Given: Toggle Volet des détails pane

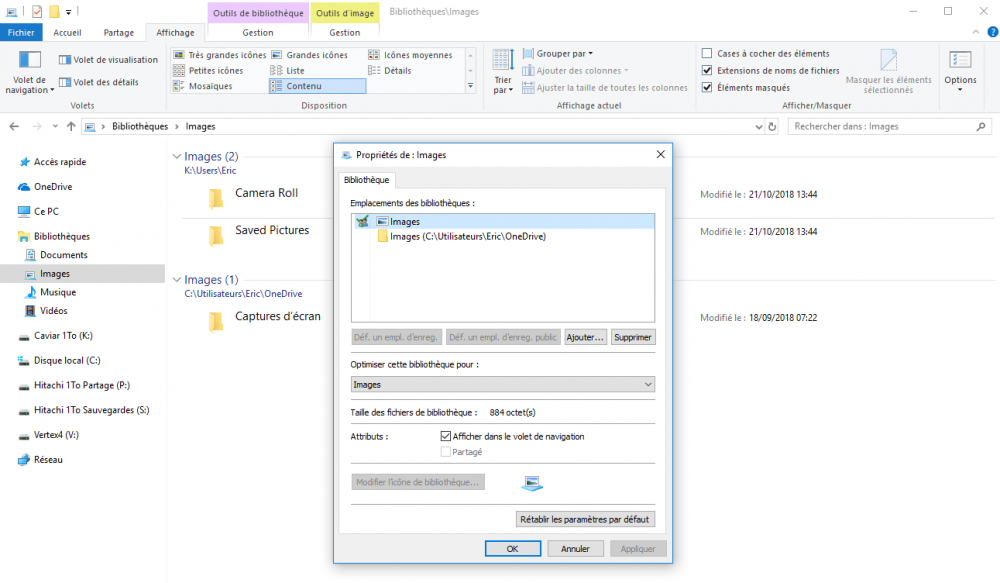Looking at the screenshot, I should click(x=98, y=82).
